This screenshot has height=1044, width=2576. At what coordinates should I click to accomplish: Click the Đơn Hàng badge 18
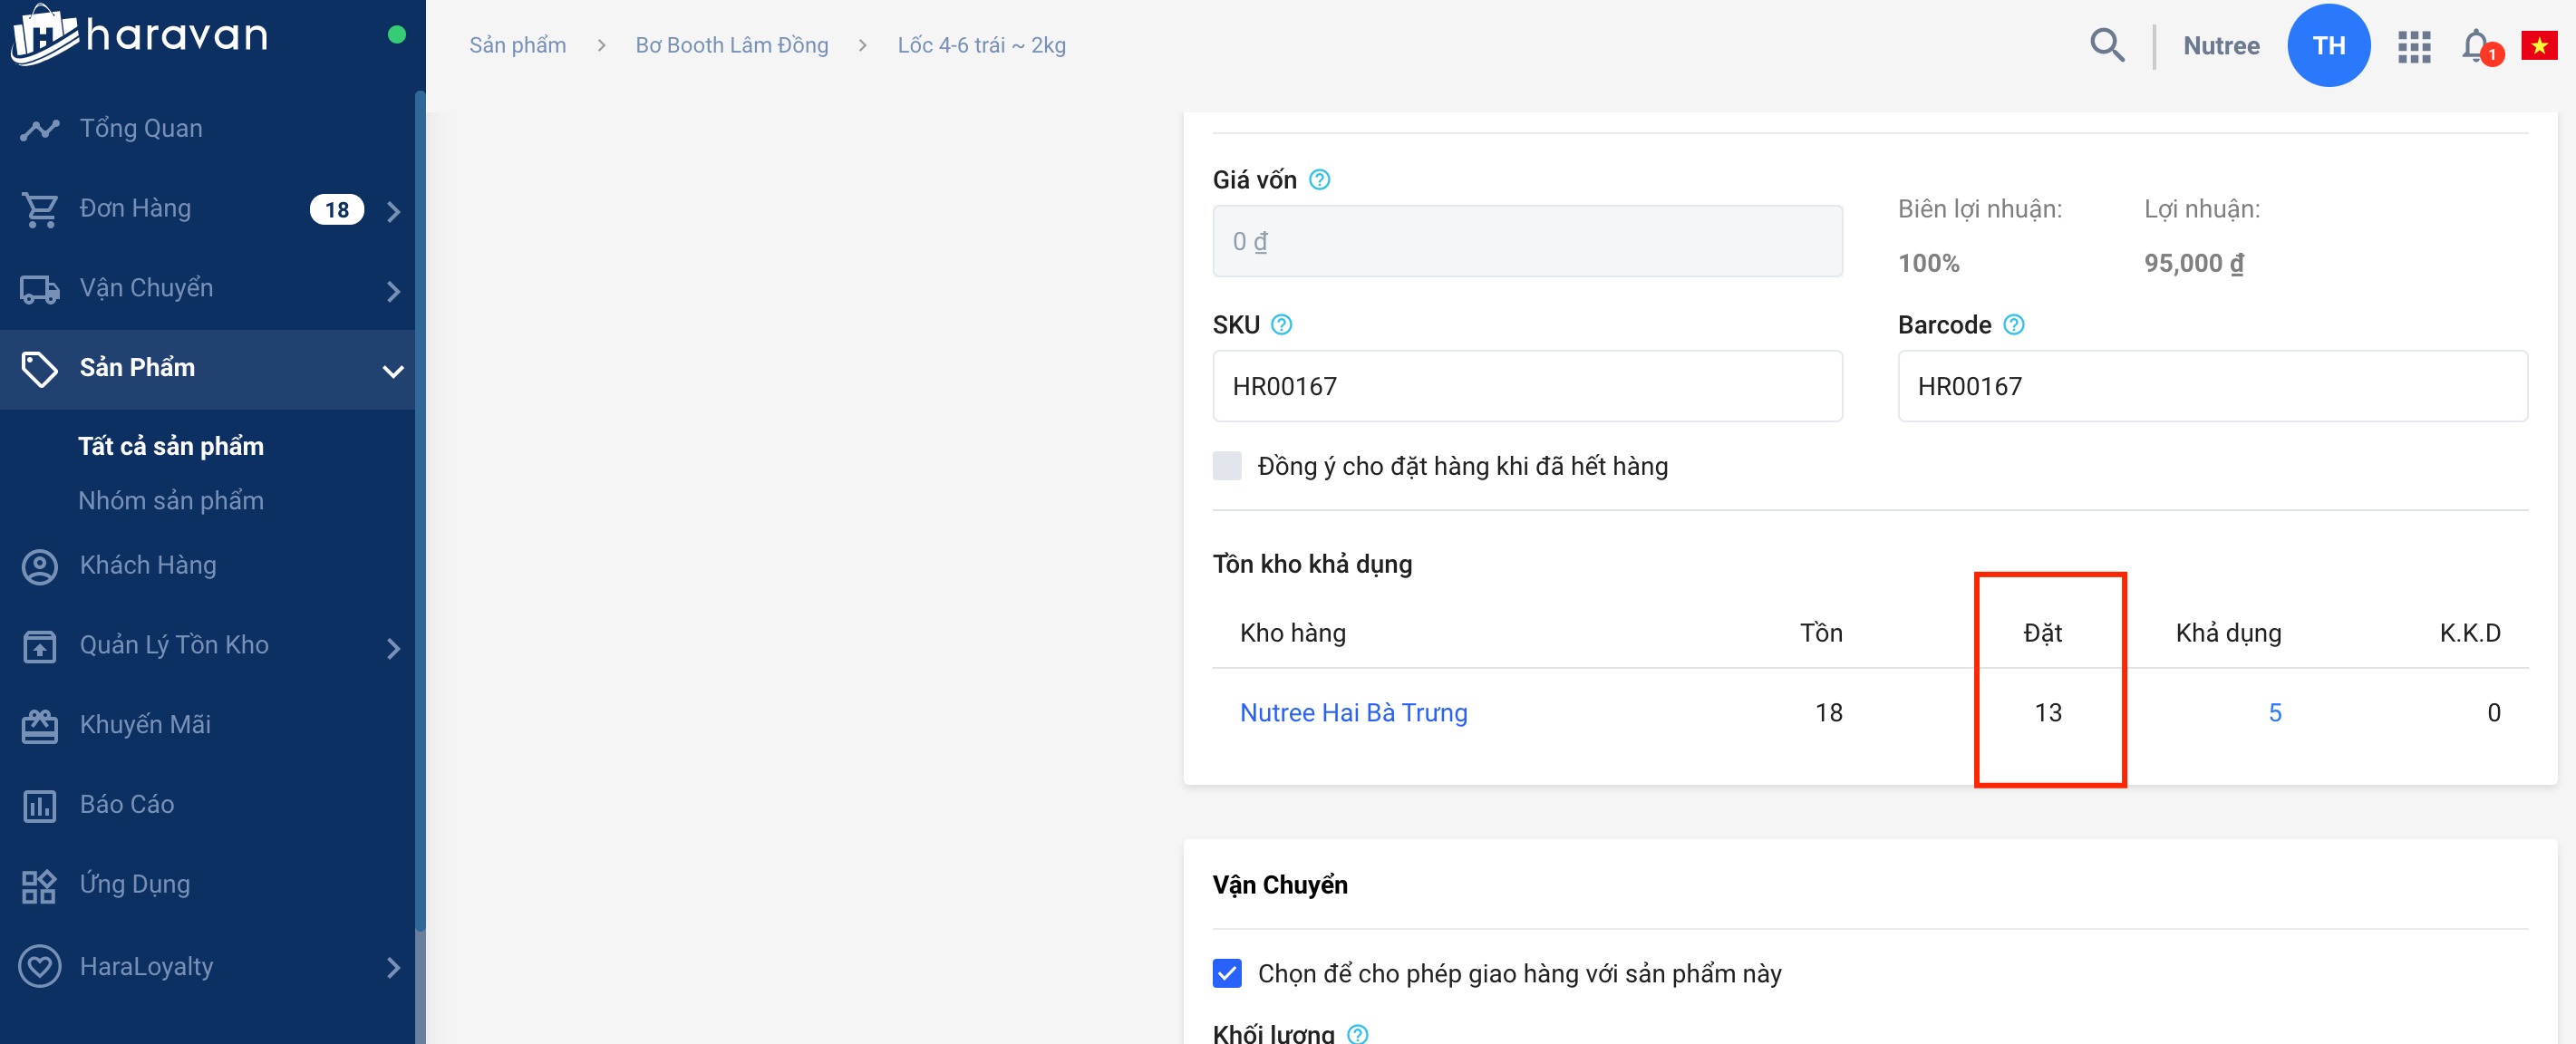(337, 210)
